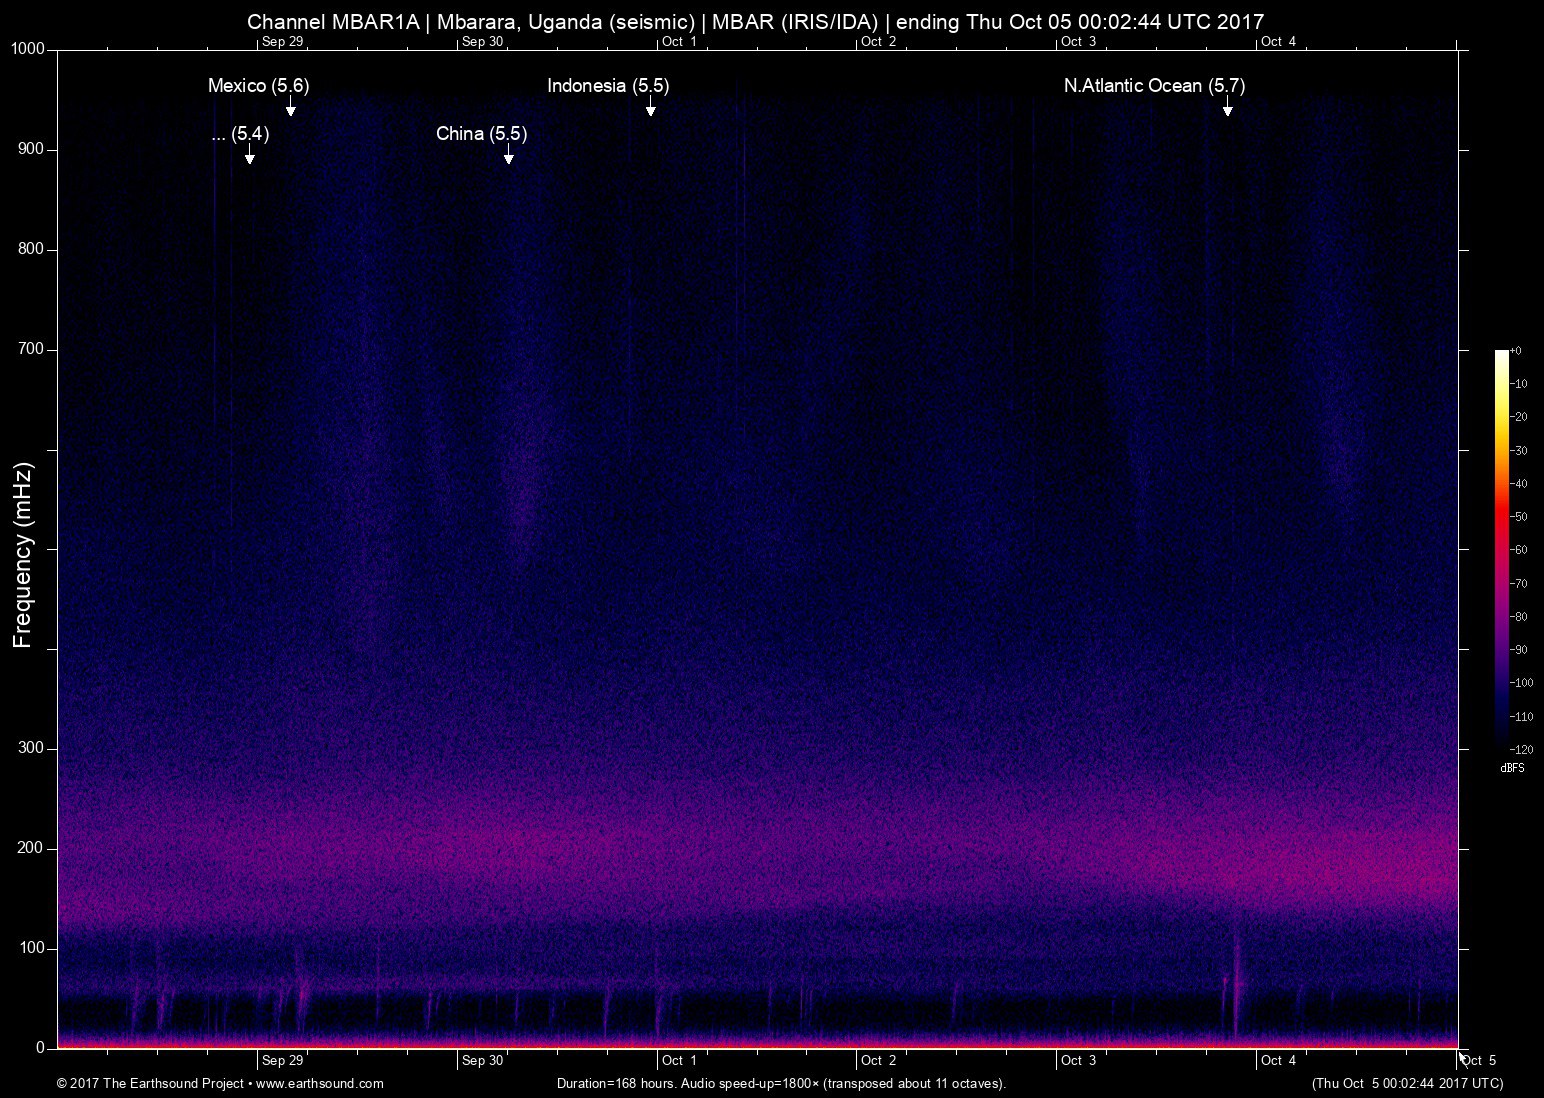
Task: Click the arrow marker under China (5.5)
Action: point(508,155)
